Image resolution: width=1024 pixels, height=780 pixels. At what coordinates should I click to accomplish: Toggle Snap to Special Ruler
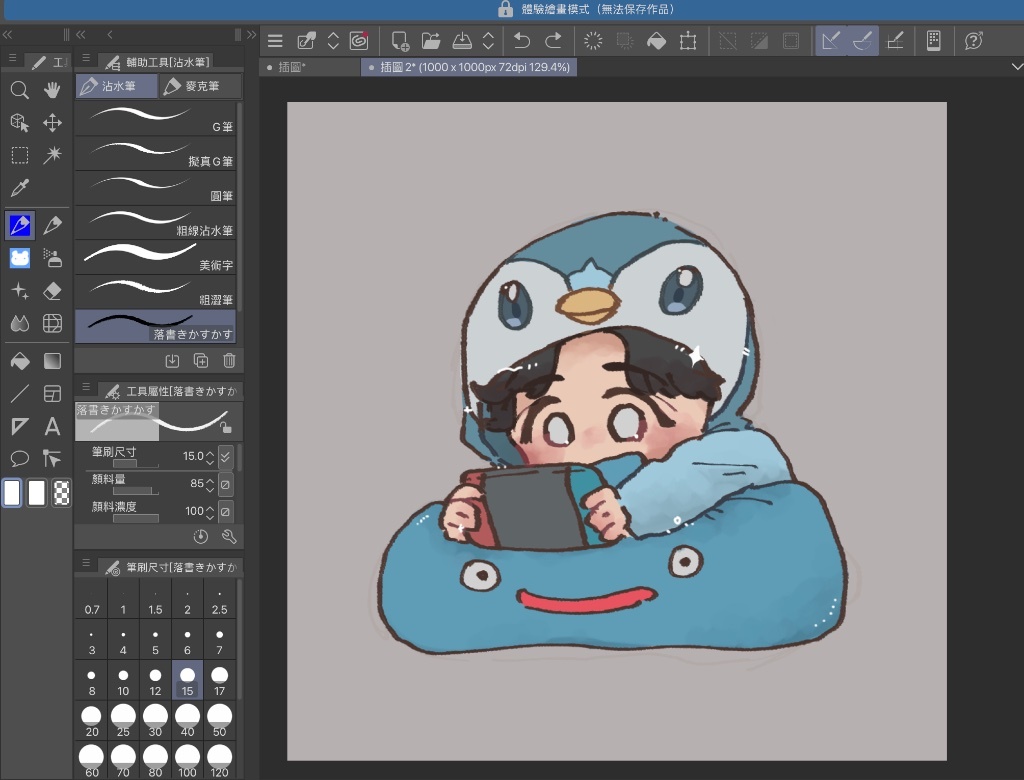(x=863, y=41)
